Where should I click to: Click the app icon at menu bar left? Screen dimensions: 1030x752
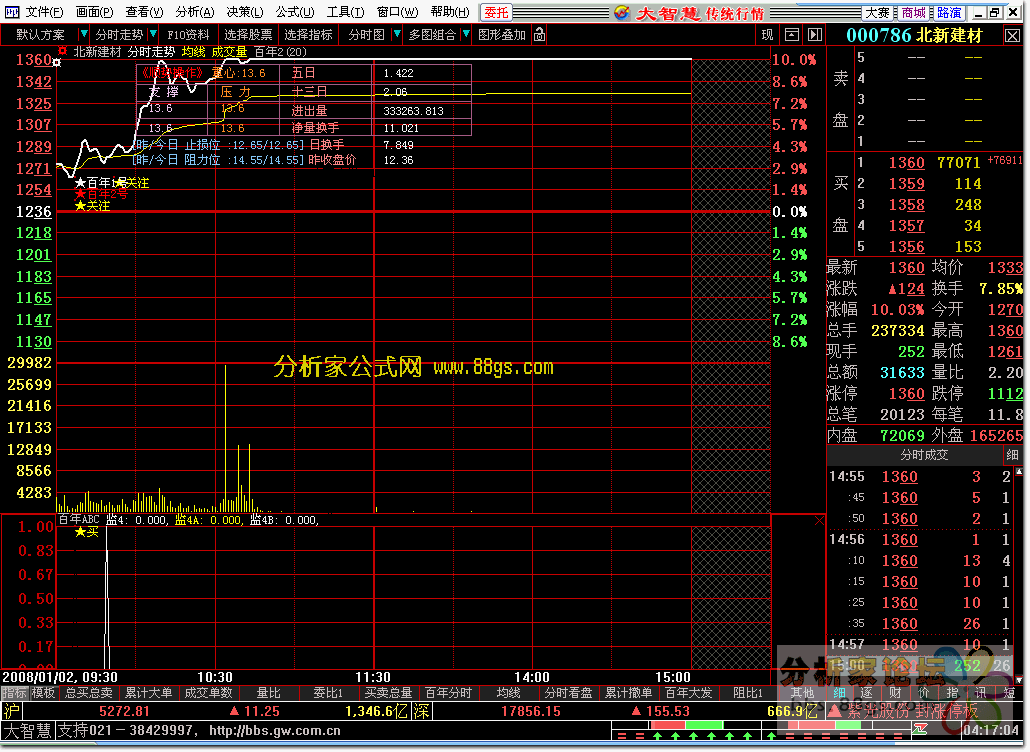(x=12, y=12)
